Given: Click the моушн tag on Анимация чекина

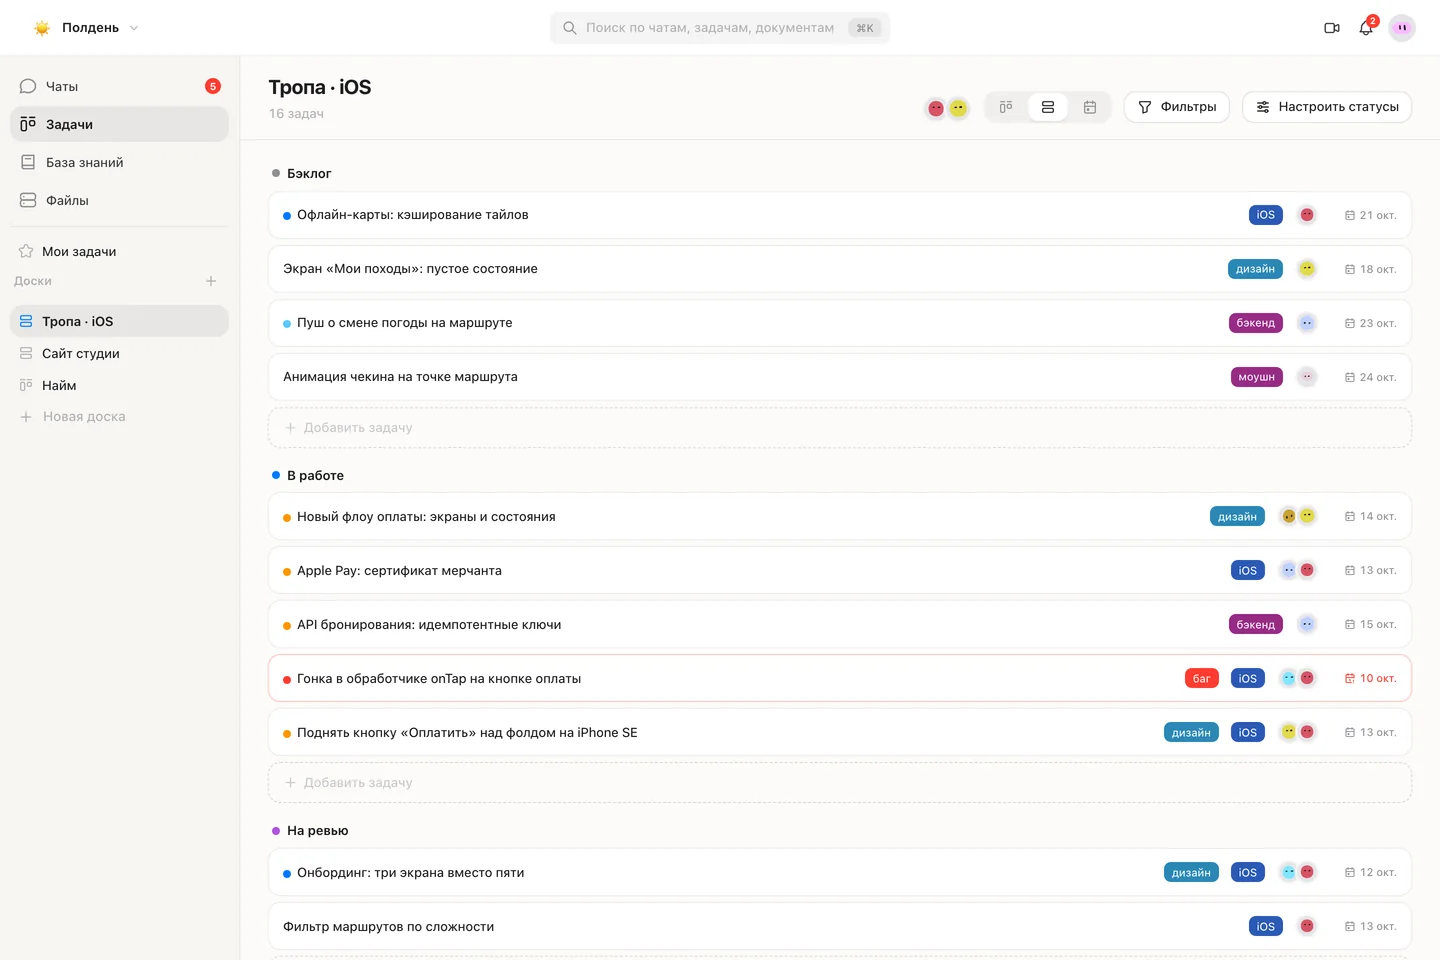Looking at the screenshot, I should click(1256, 377).
